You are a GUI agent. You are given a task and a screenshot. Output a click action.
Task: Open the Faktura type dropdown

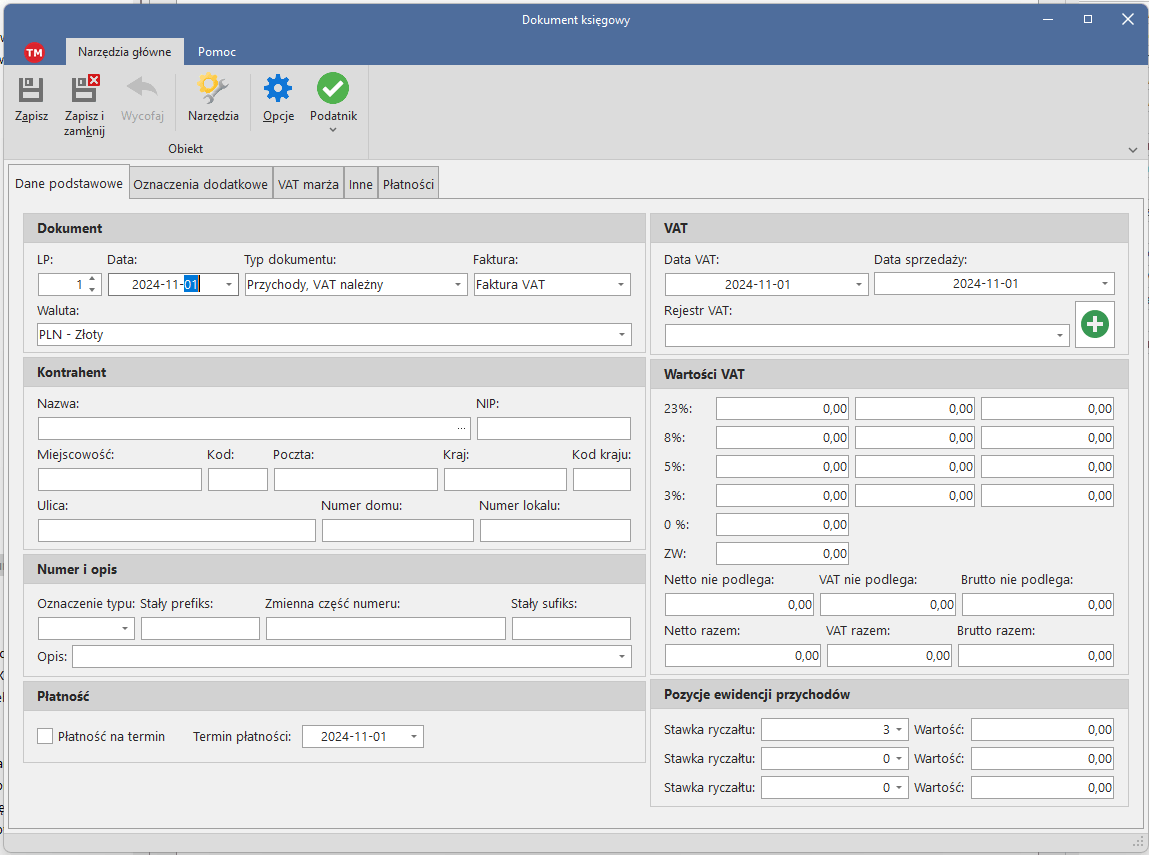pyautogui.click(x=621, y=285)
